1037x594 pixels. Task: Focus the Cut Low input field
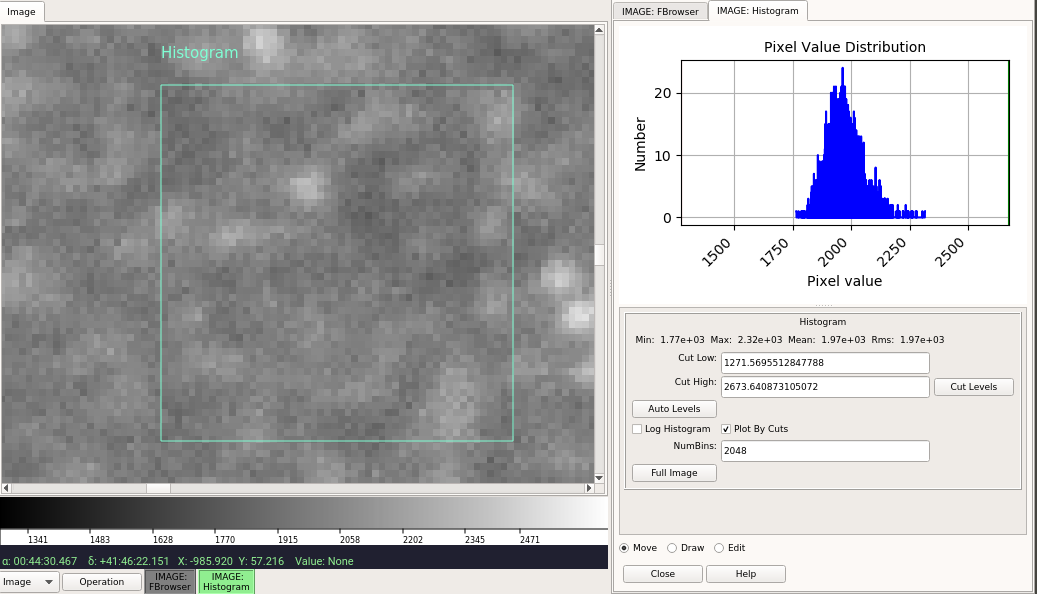825,362
